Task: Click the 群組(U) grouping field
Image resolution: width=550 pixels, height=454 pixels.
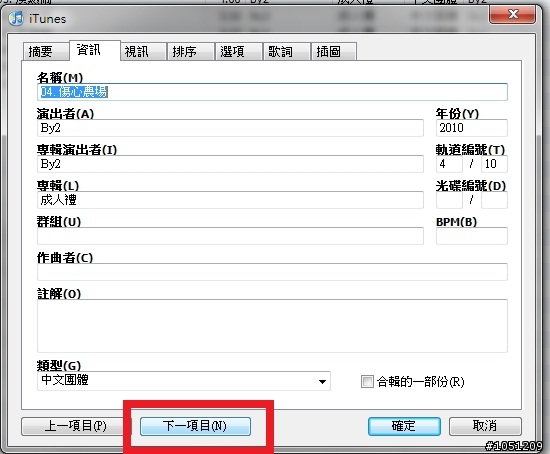Action: point(230,236)
